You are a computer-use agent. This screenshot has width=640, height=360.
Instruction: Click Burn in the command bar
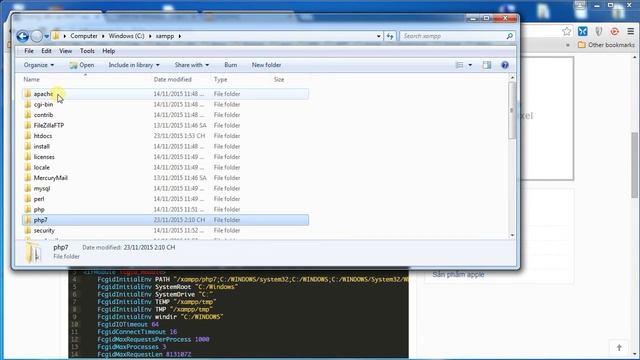(231, 65)
